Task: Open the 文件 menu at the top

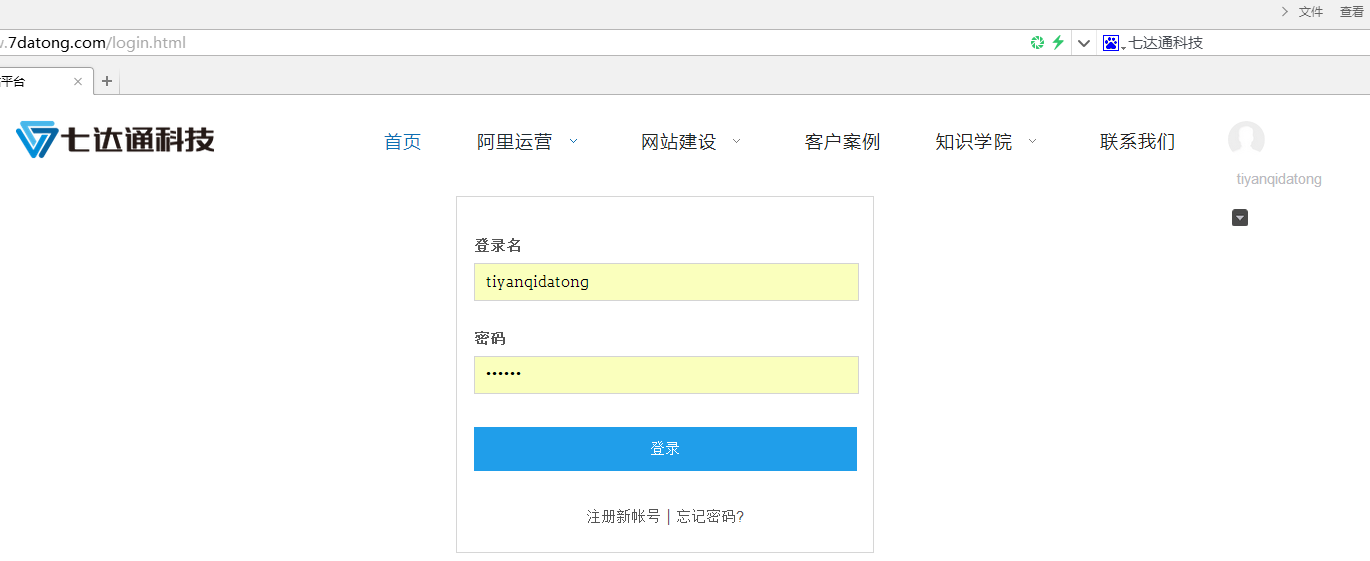Action: tap(1311, 12)
